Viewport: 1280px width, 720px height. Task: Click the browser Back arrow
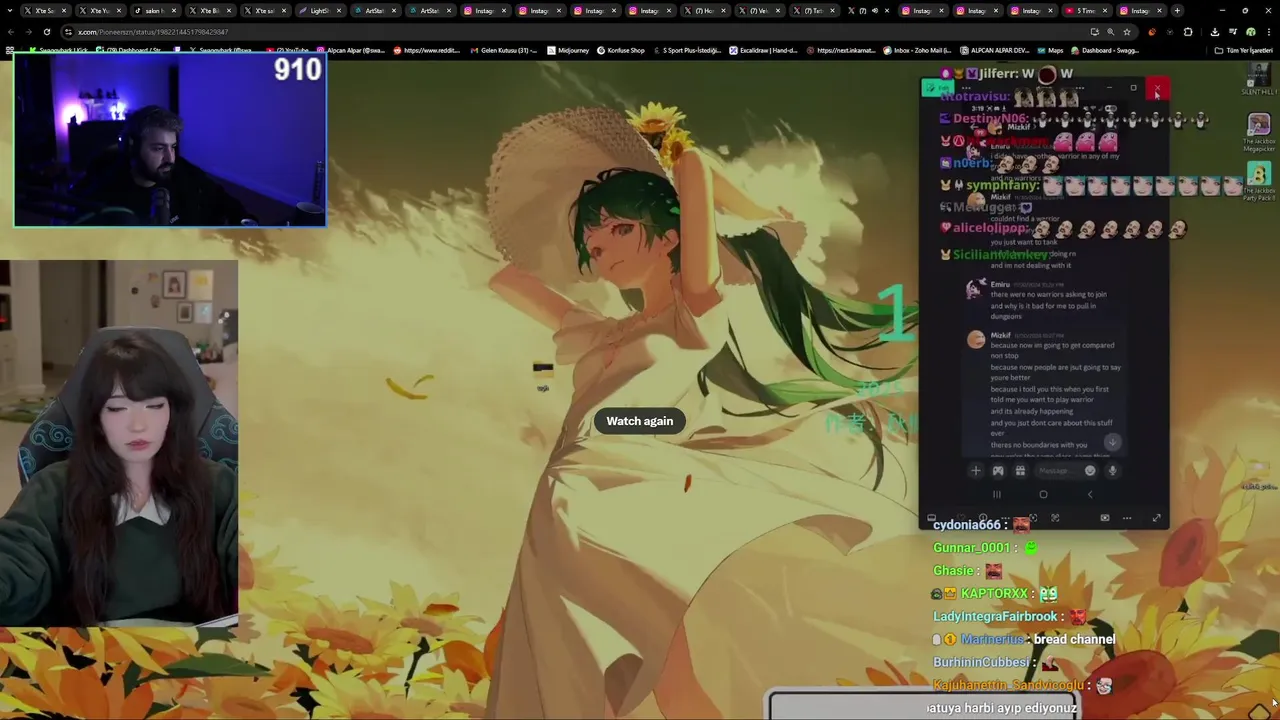pyautogui.click(x=11, y=31)
